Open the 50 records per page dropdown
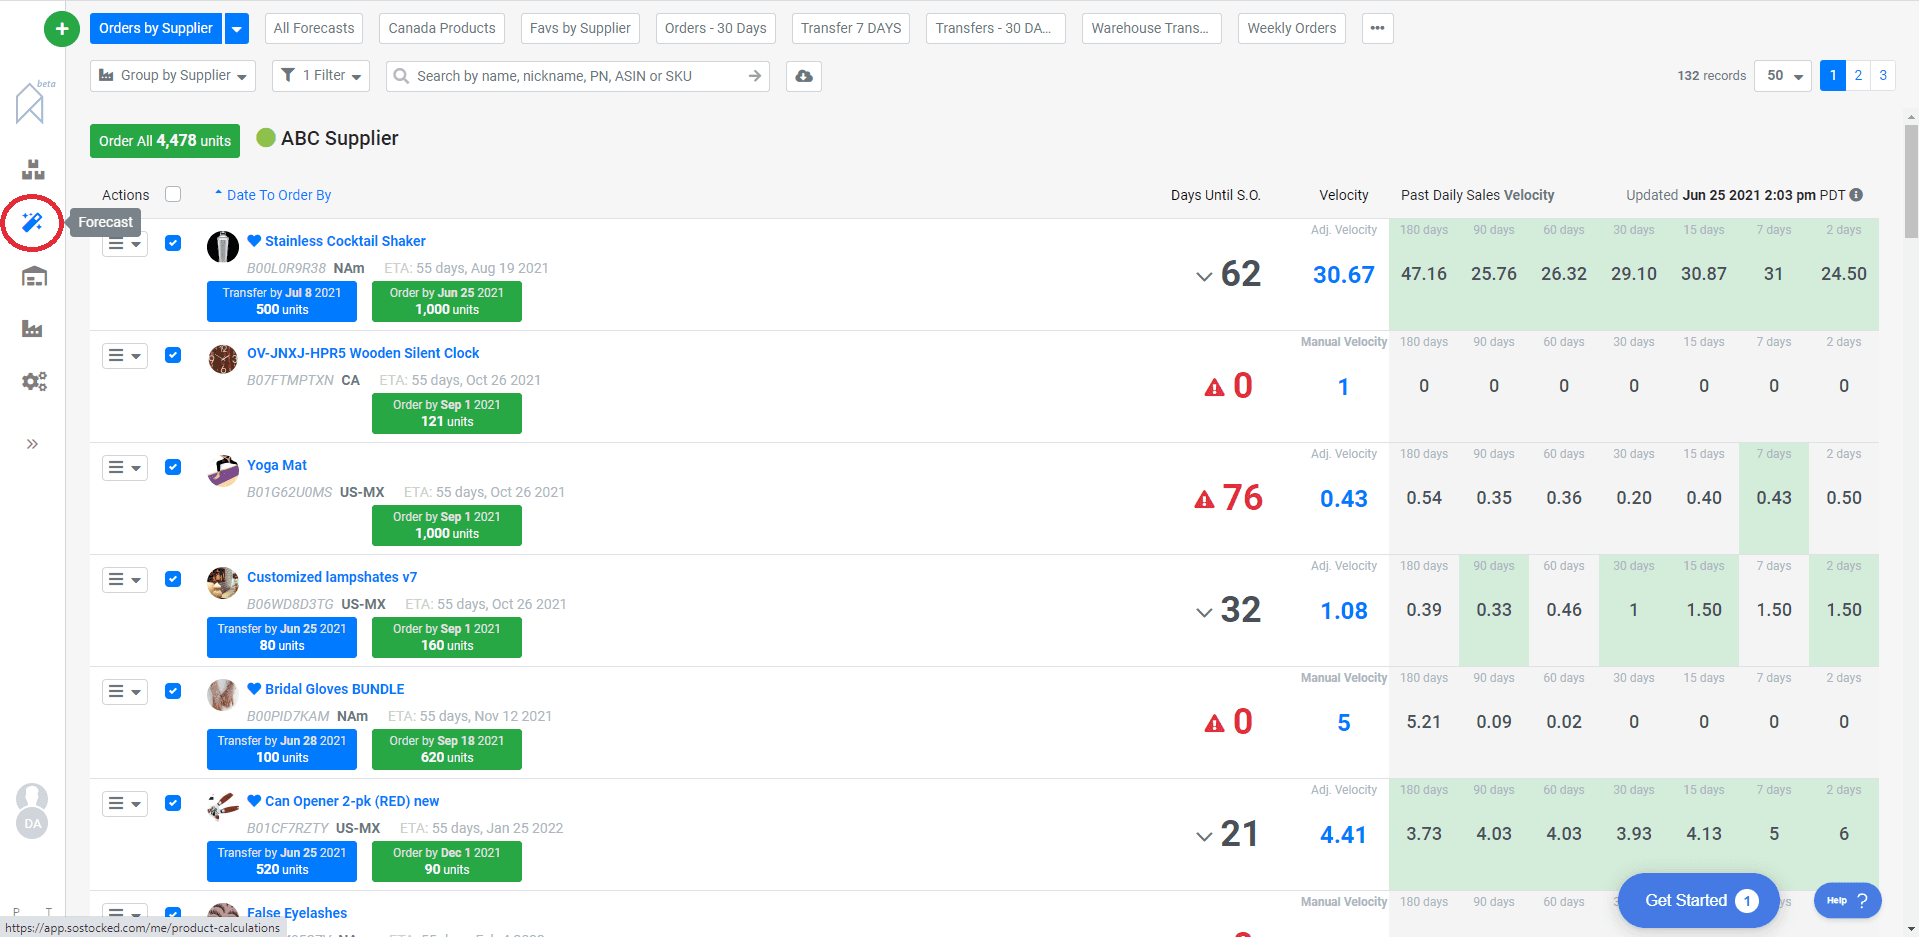The width and height of the screenshot is (1919, 937). 1783,76
